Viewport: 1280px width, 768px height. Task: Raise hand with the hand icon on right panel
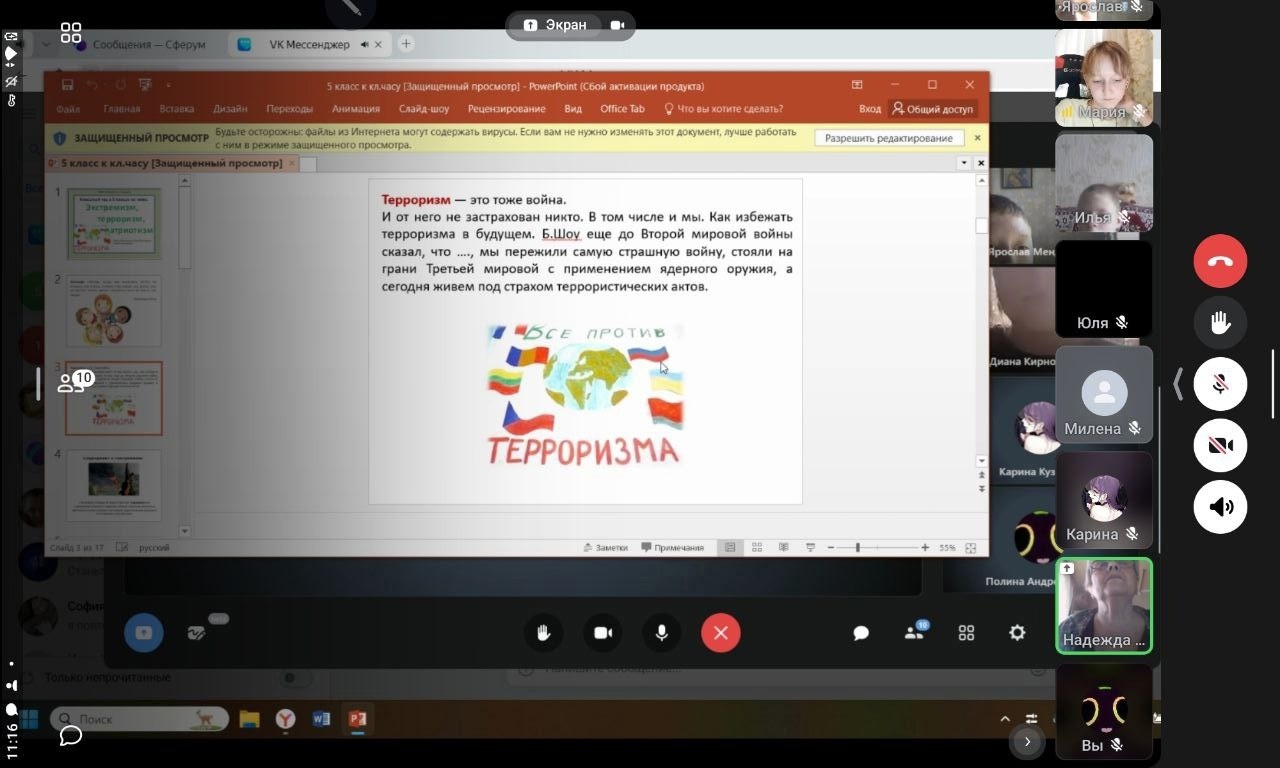click(x=1220, y=322)
